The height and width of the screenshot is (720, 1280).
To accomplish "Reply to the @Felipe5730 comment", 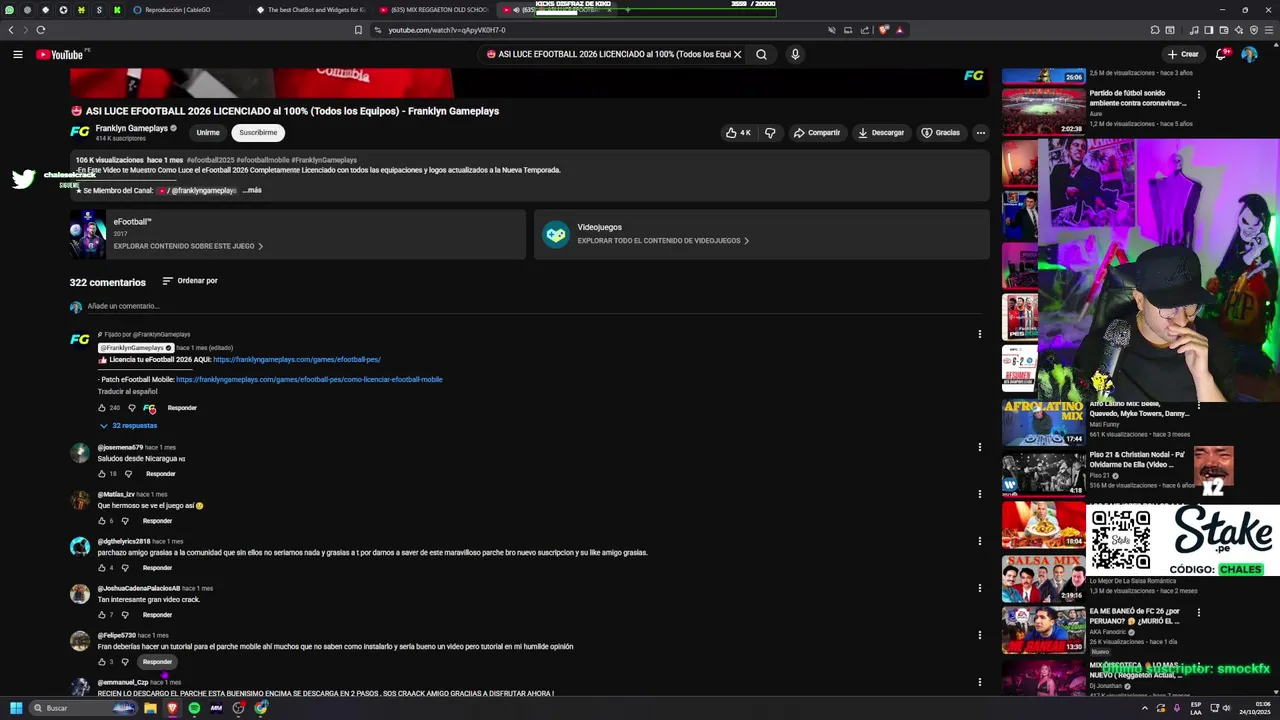I will (x=157, y=661).
